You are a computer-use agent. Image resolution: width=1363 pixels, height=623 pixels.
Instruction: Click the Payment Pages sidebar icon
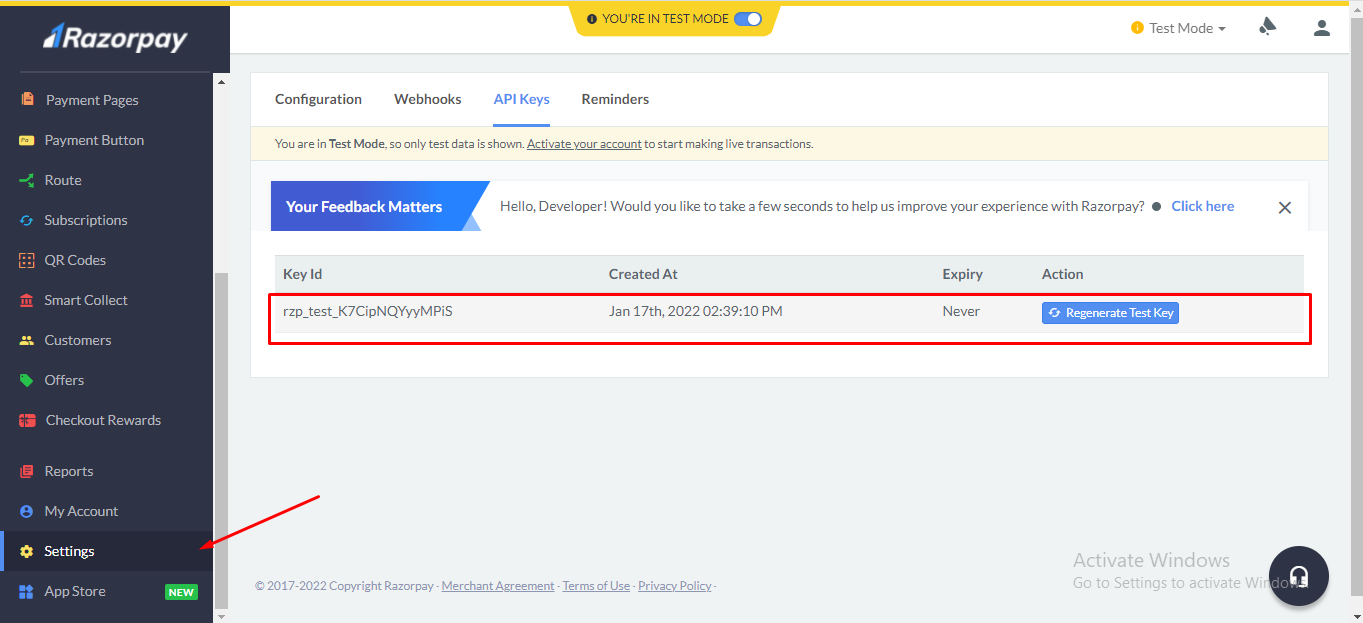tap(27, 100)
